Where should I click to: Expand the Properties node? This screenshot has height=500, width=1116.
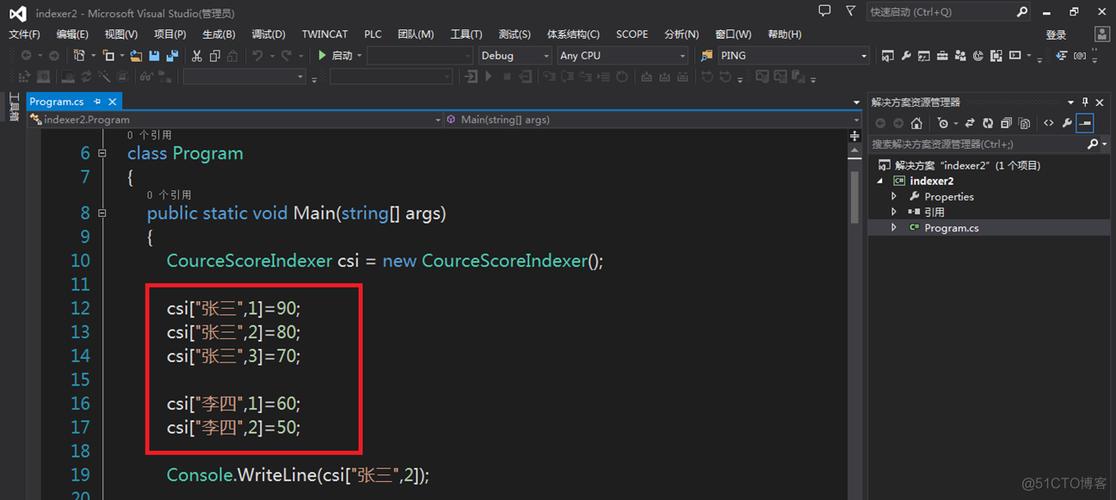(x=895, y=196)
